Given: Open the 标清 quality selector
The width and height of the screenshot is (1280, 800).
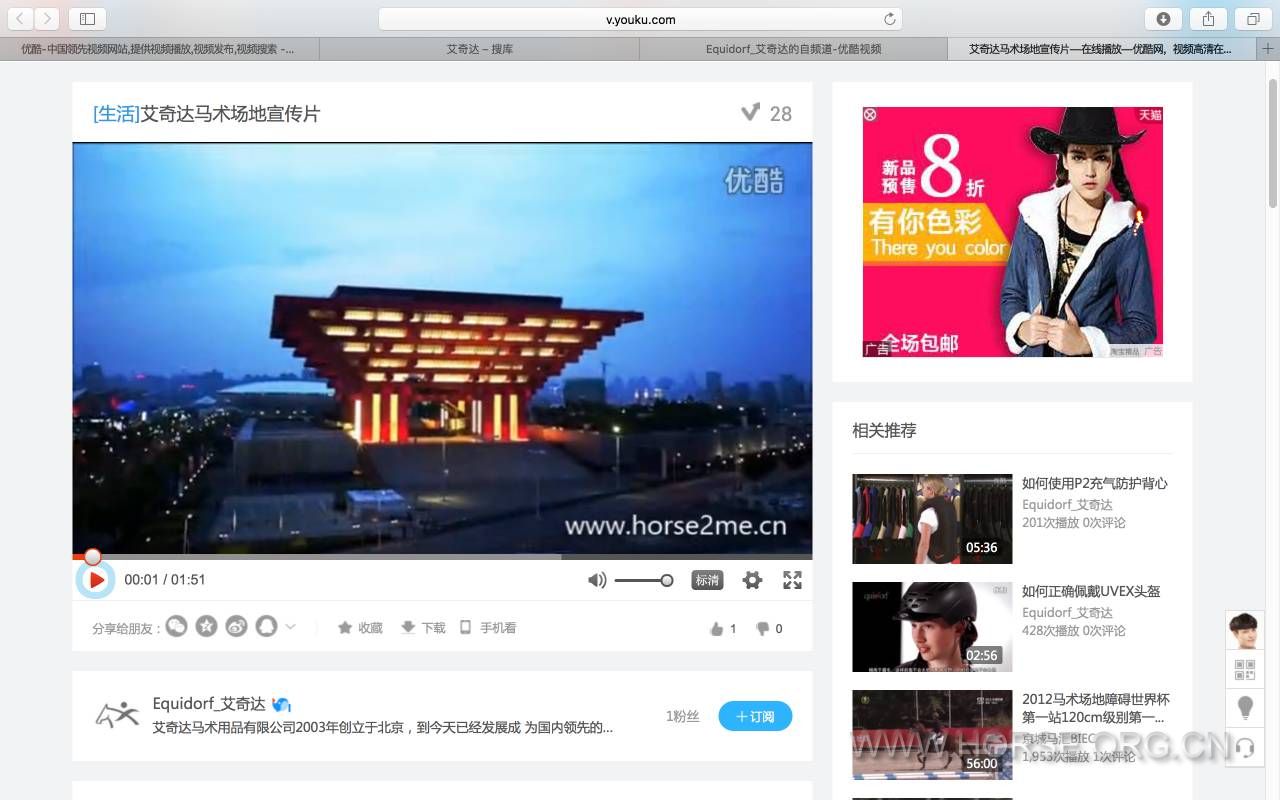Looking at the screenshot, I should (707, 580).
